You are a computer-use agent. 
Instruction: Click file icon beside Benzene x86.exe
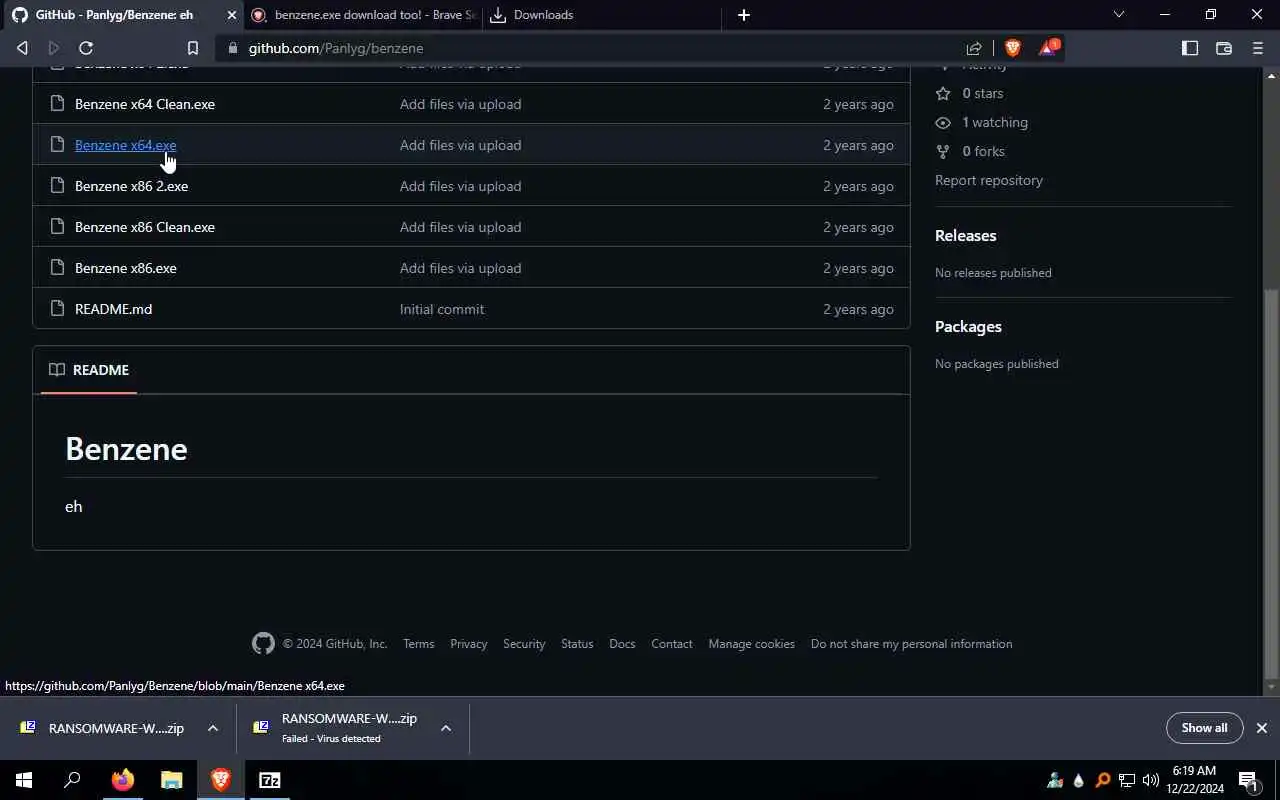[57, 268]
